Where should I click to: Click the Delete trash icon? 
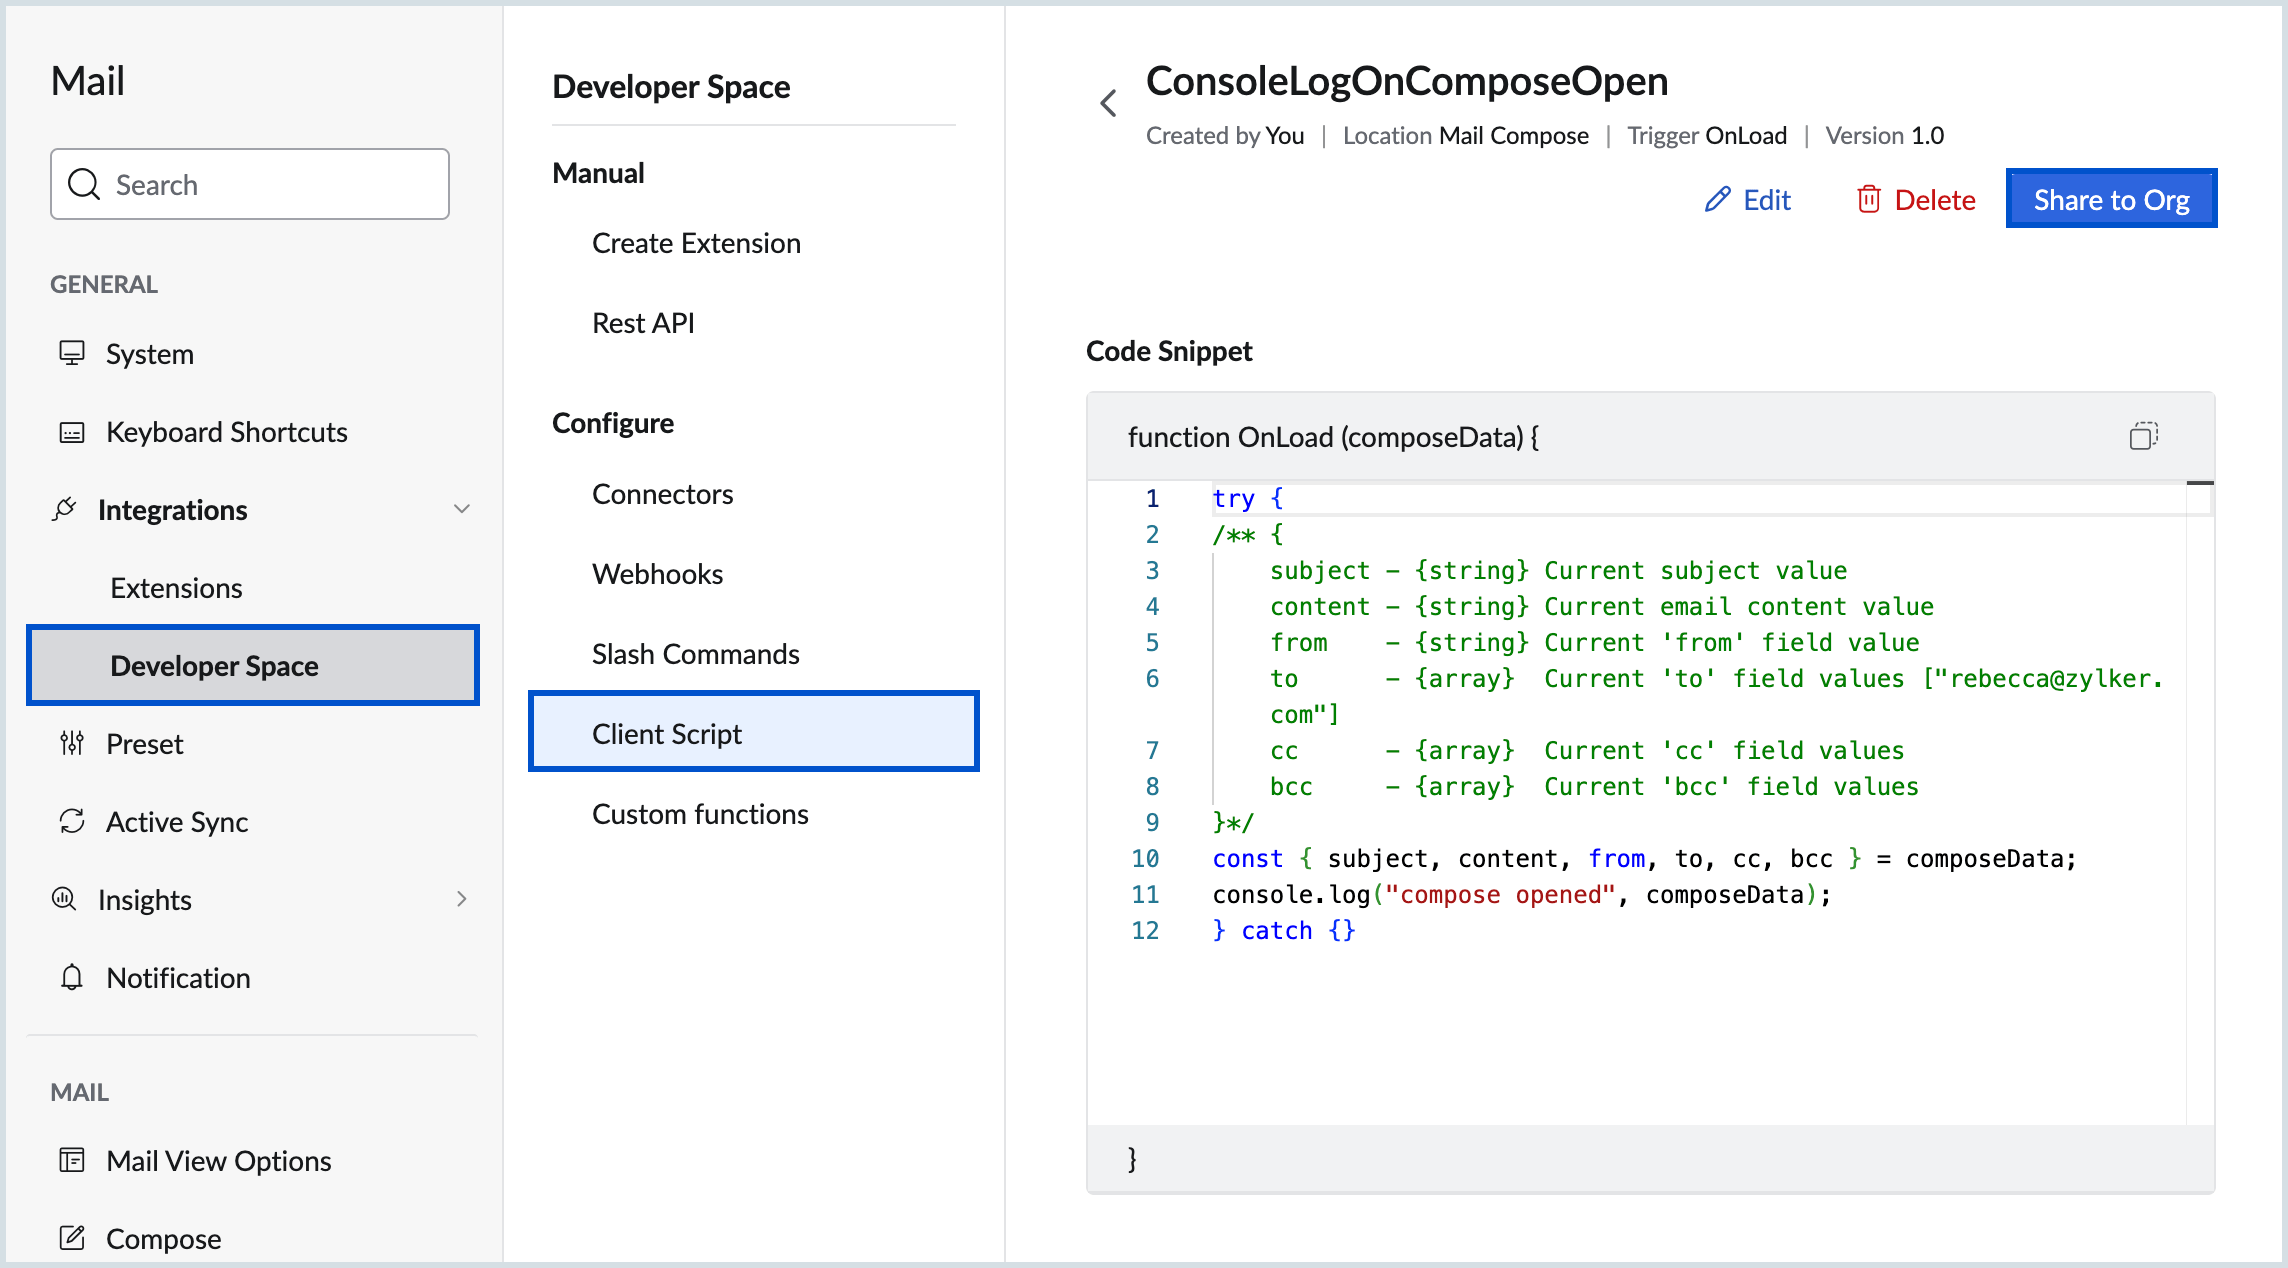point(1869,199)
